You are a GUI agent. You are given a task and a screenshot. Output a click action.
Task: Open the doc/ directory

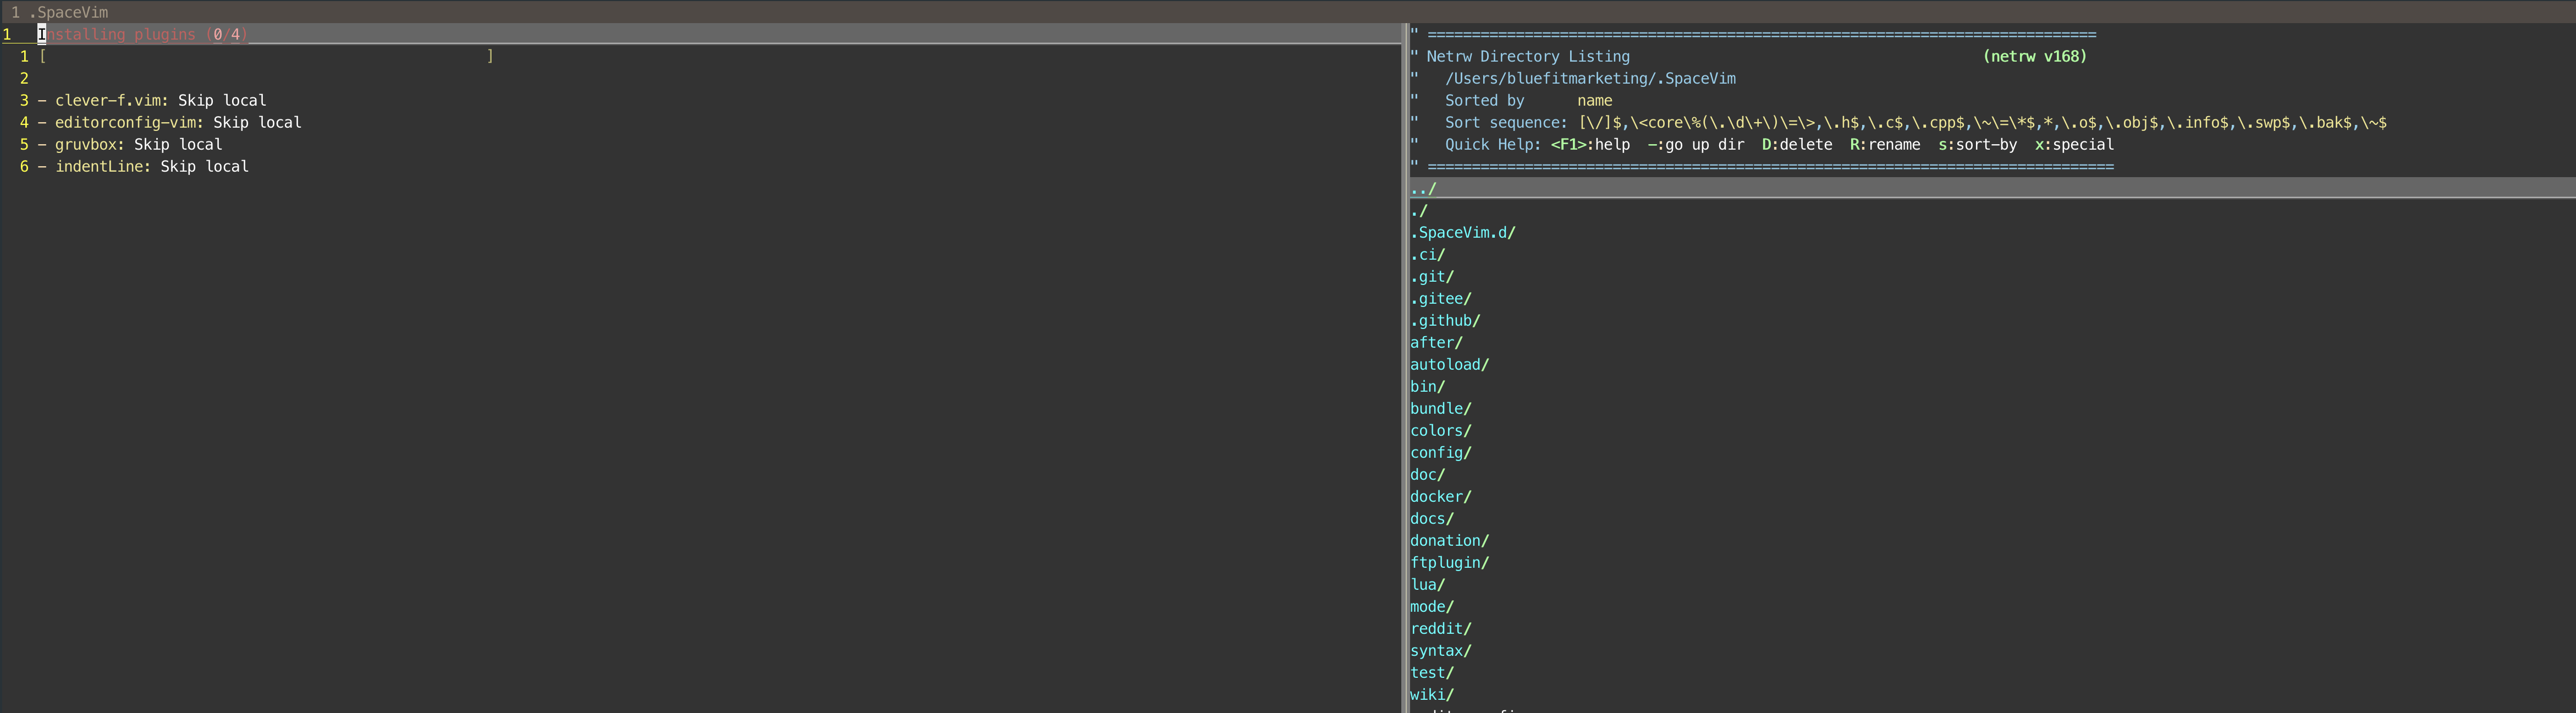coord(1428,474)
